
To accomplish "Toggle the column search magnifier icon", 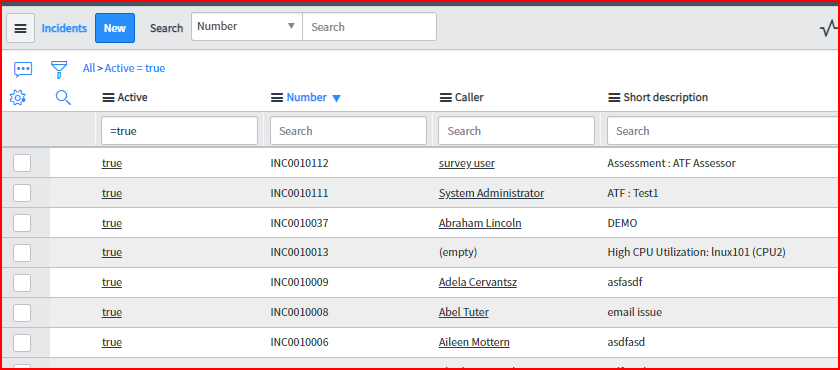I will tap(63, 97).
